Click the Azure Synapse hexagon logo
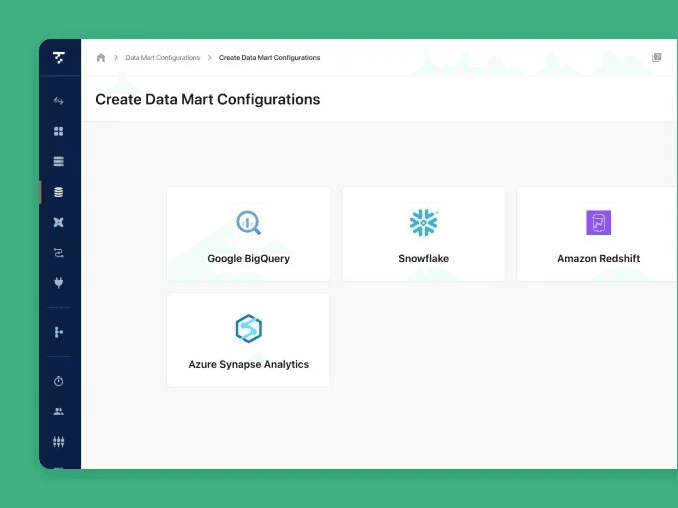The width and height of the screenshot is (678, 508). coord(249,329)
